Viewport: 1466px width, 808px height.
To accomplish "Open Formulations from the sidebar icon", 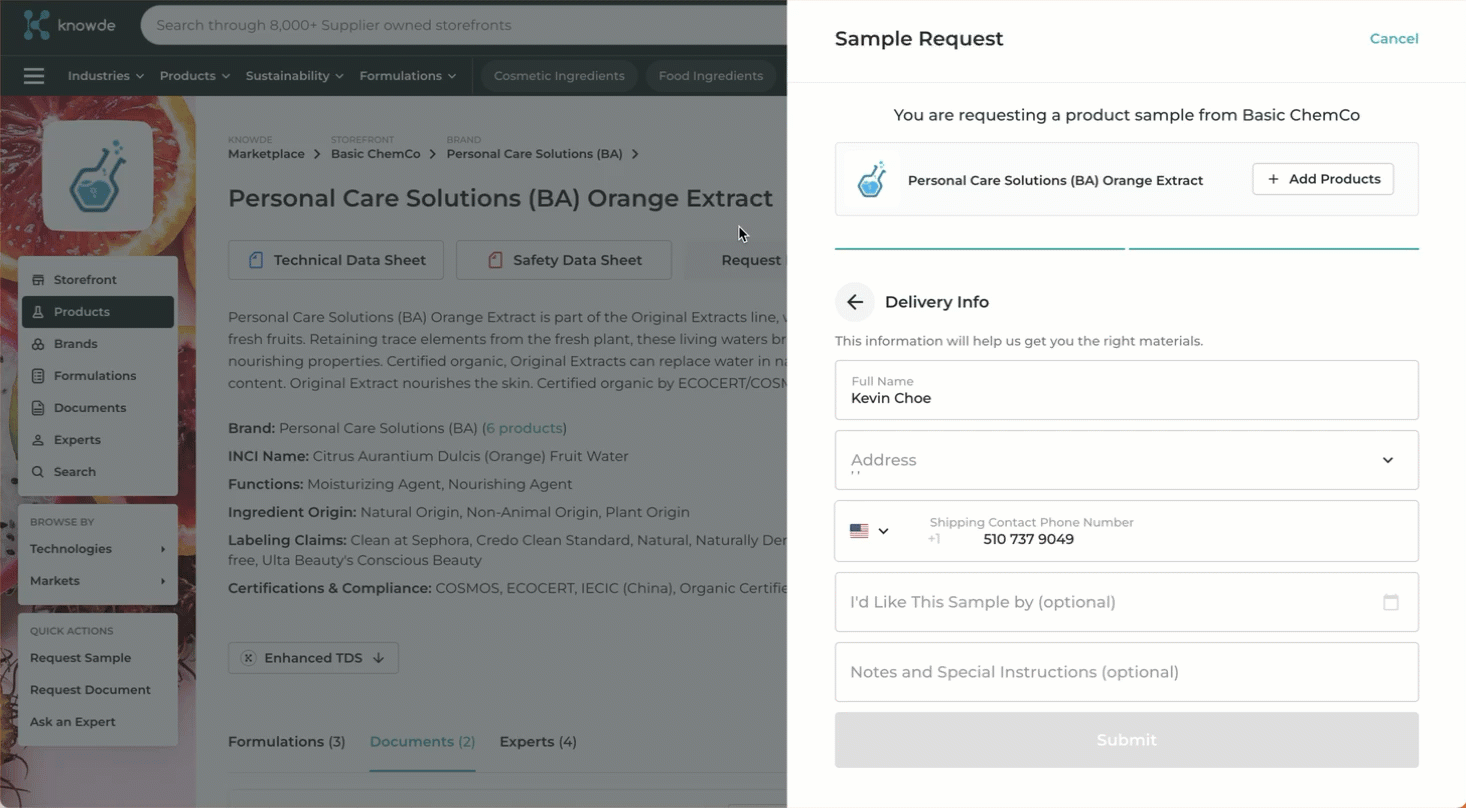I will 38,376.
